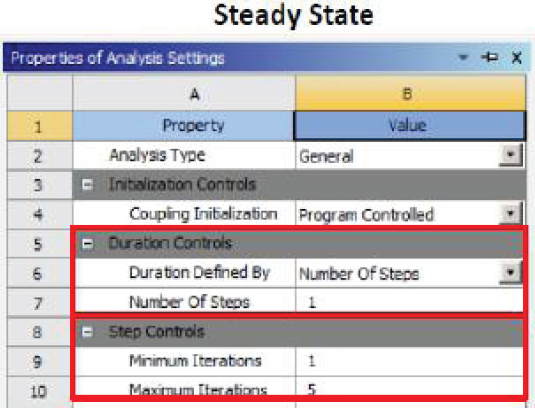The width and height of the screenshot is (535, 408).
Task: Select row header 8
Action: click(x=40, y=332)
